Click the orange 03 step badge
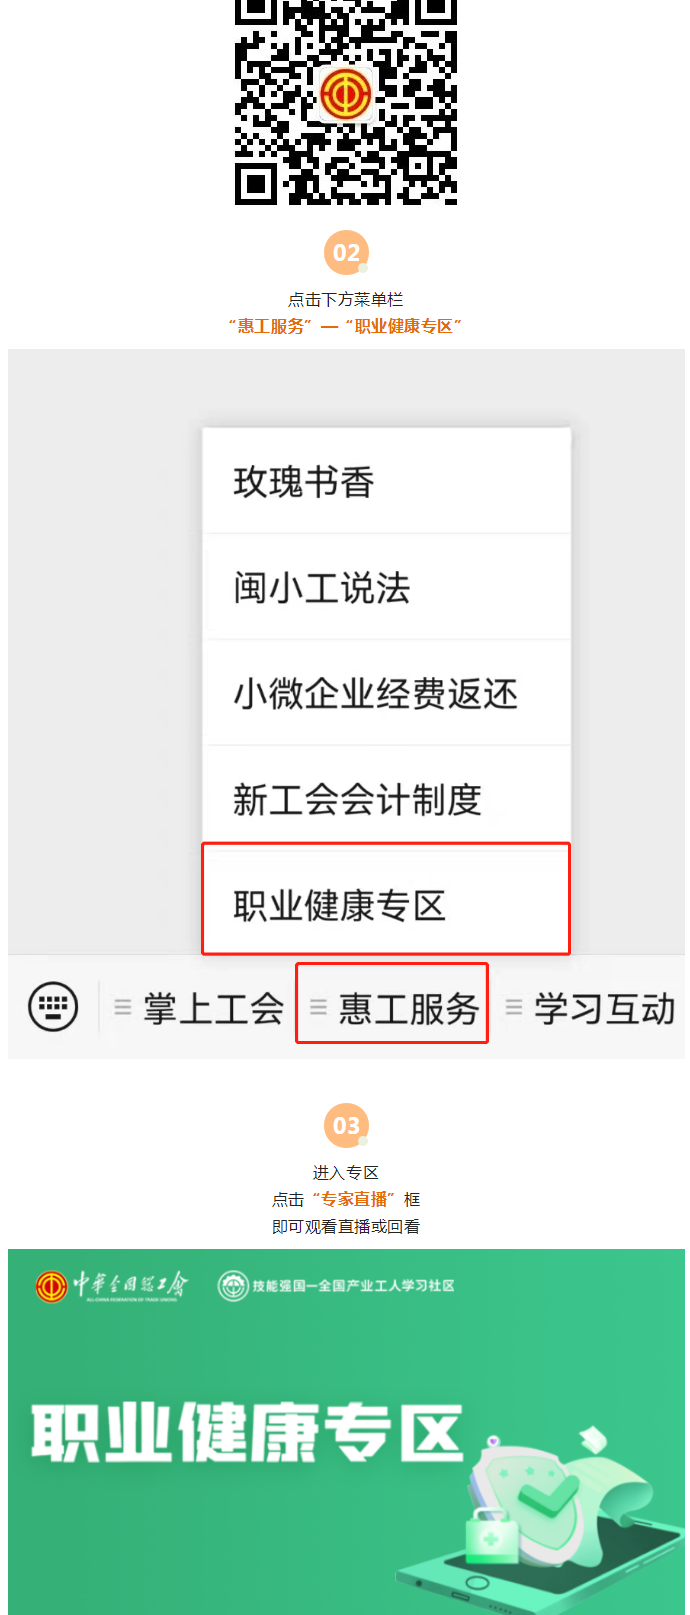690x1615 pixels. click(x=346, y=1126)
